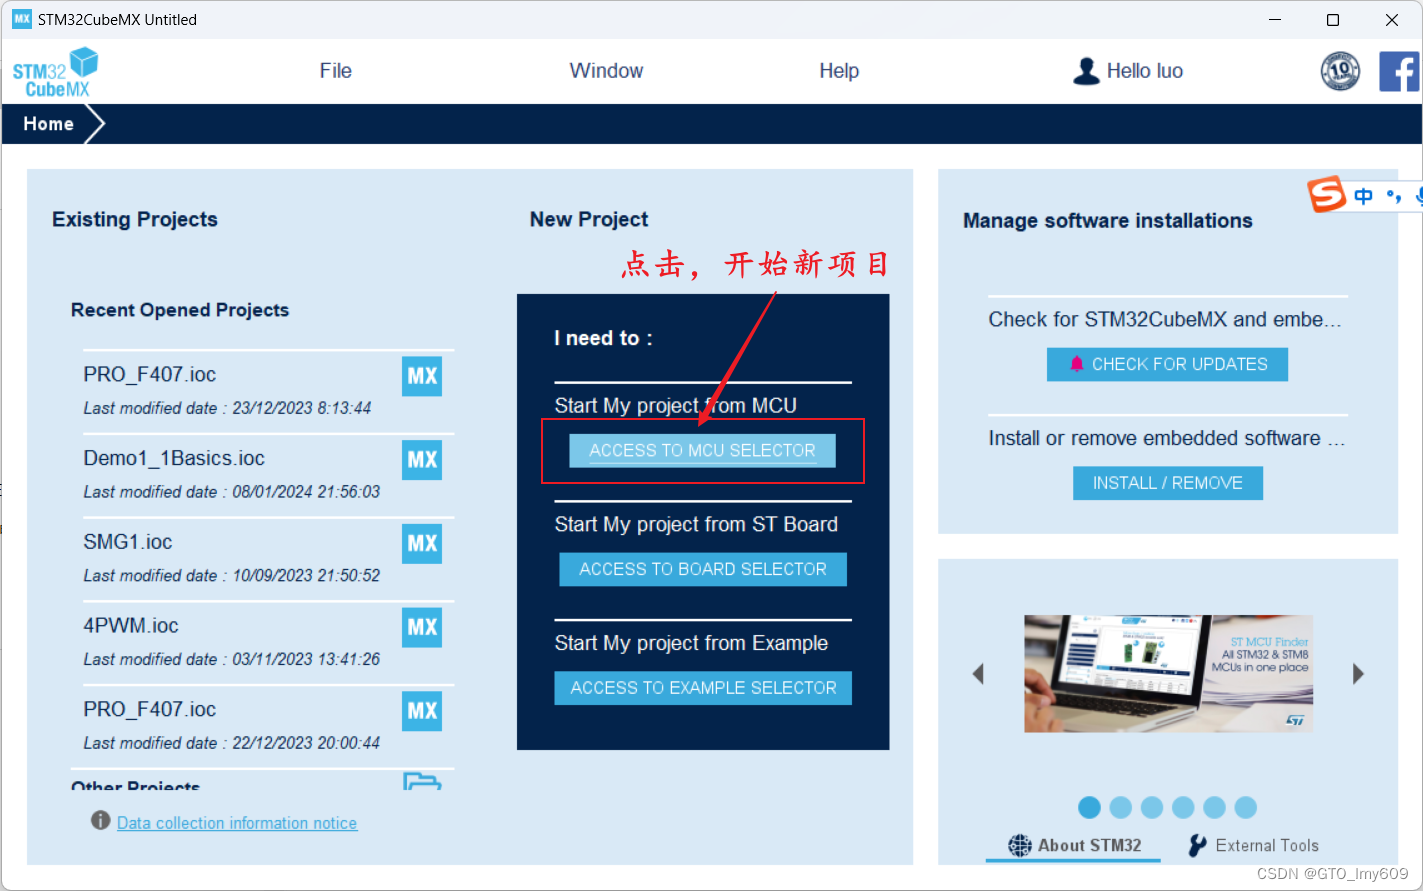Open the File menu
This screenshot has height=891, width=1423.
point(336,71)
